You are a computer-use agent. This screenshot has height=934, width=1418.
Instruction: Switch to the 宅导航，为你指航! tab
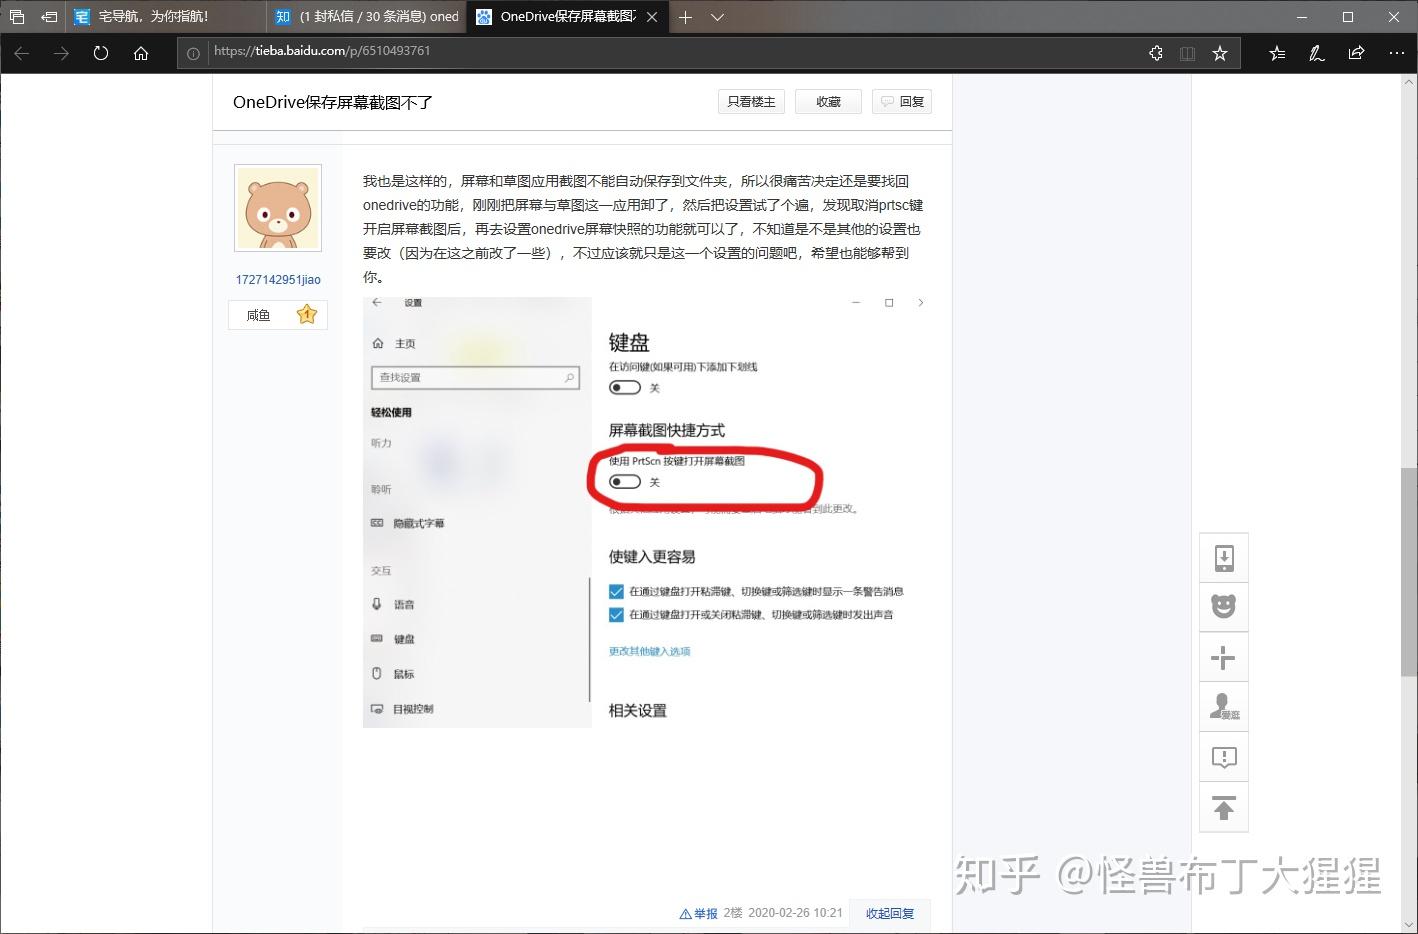pos(166,17)
